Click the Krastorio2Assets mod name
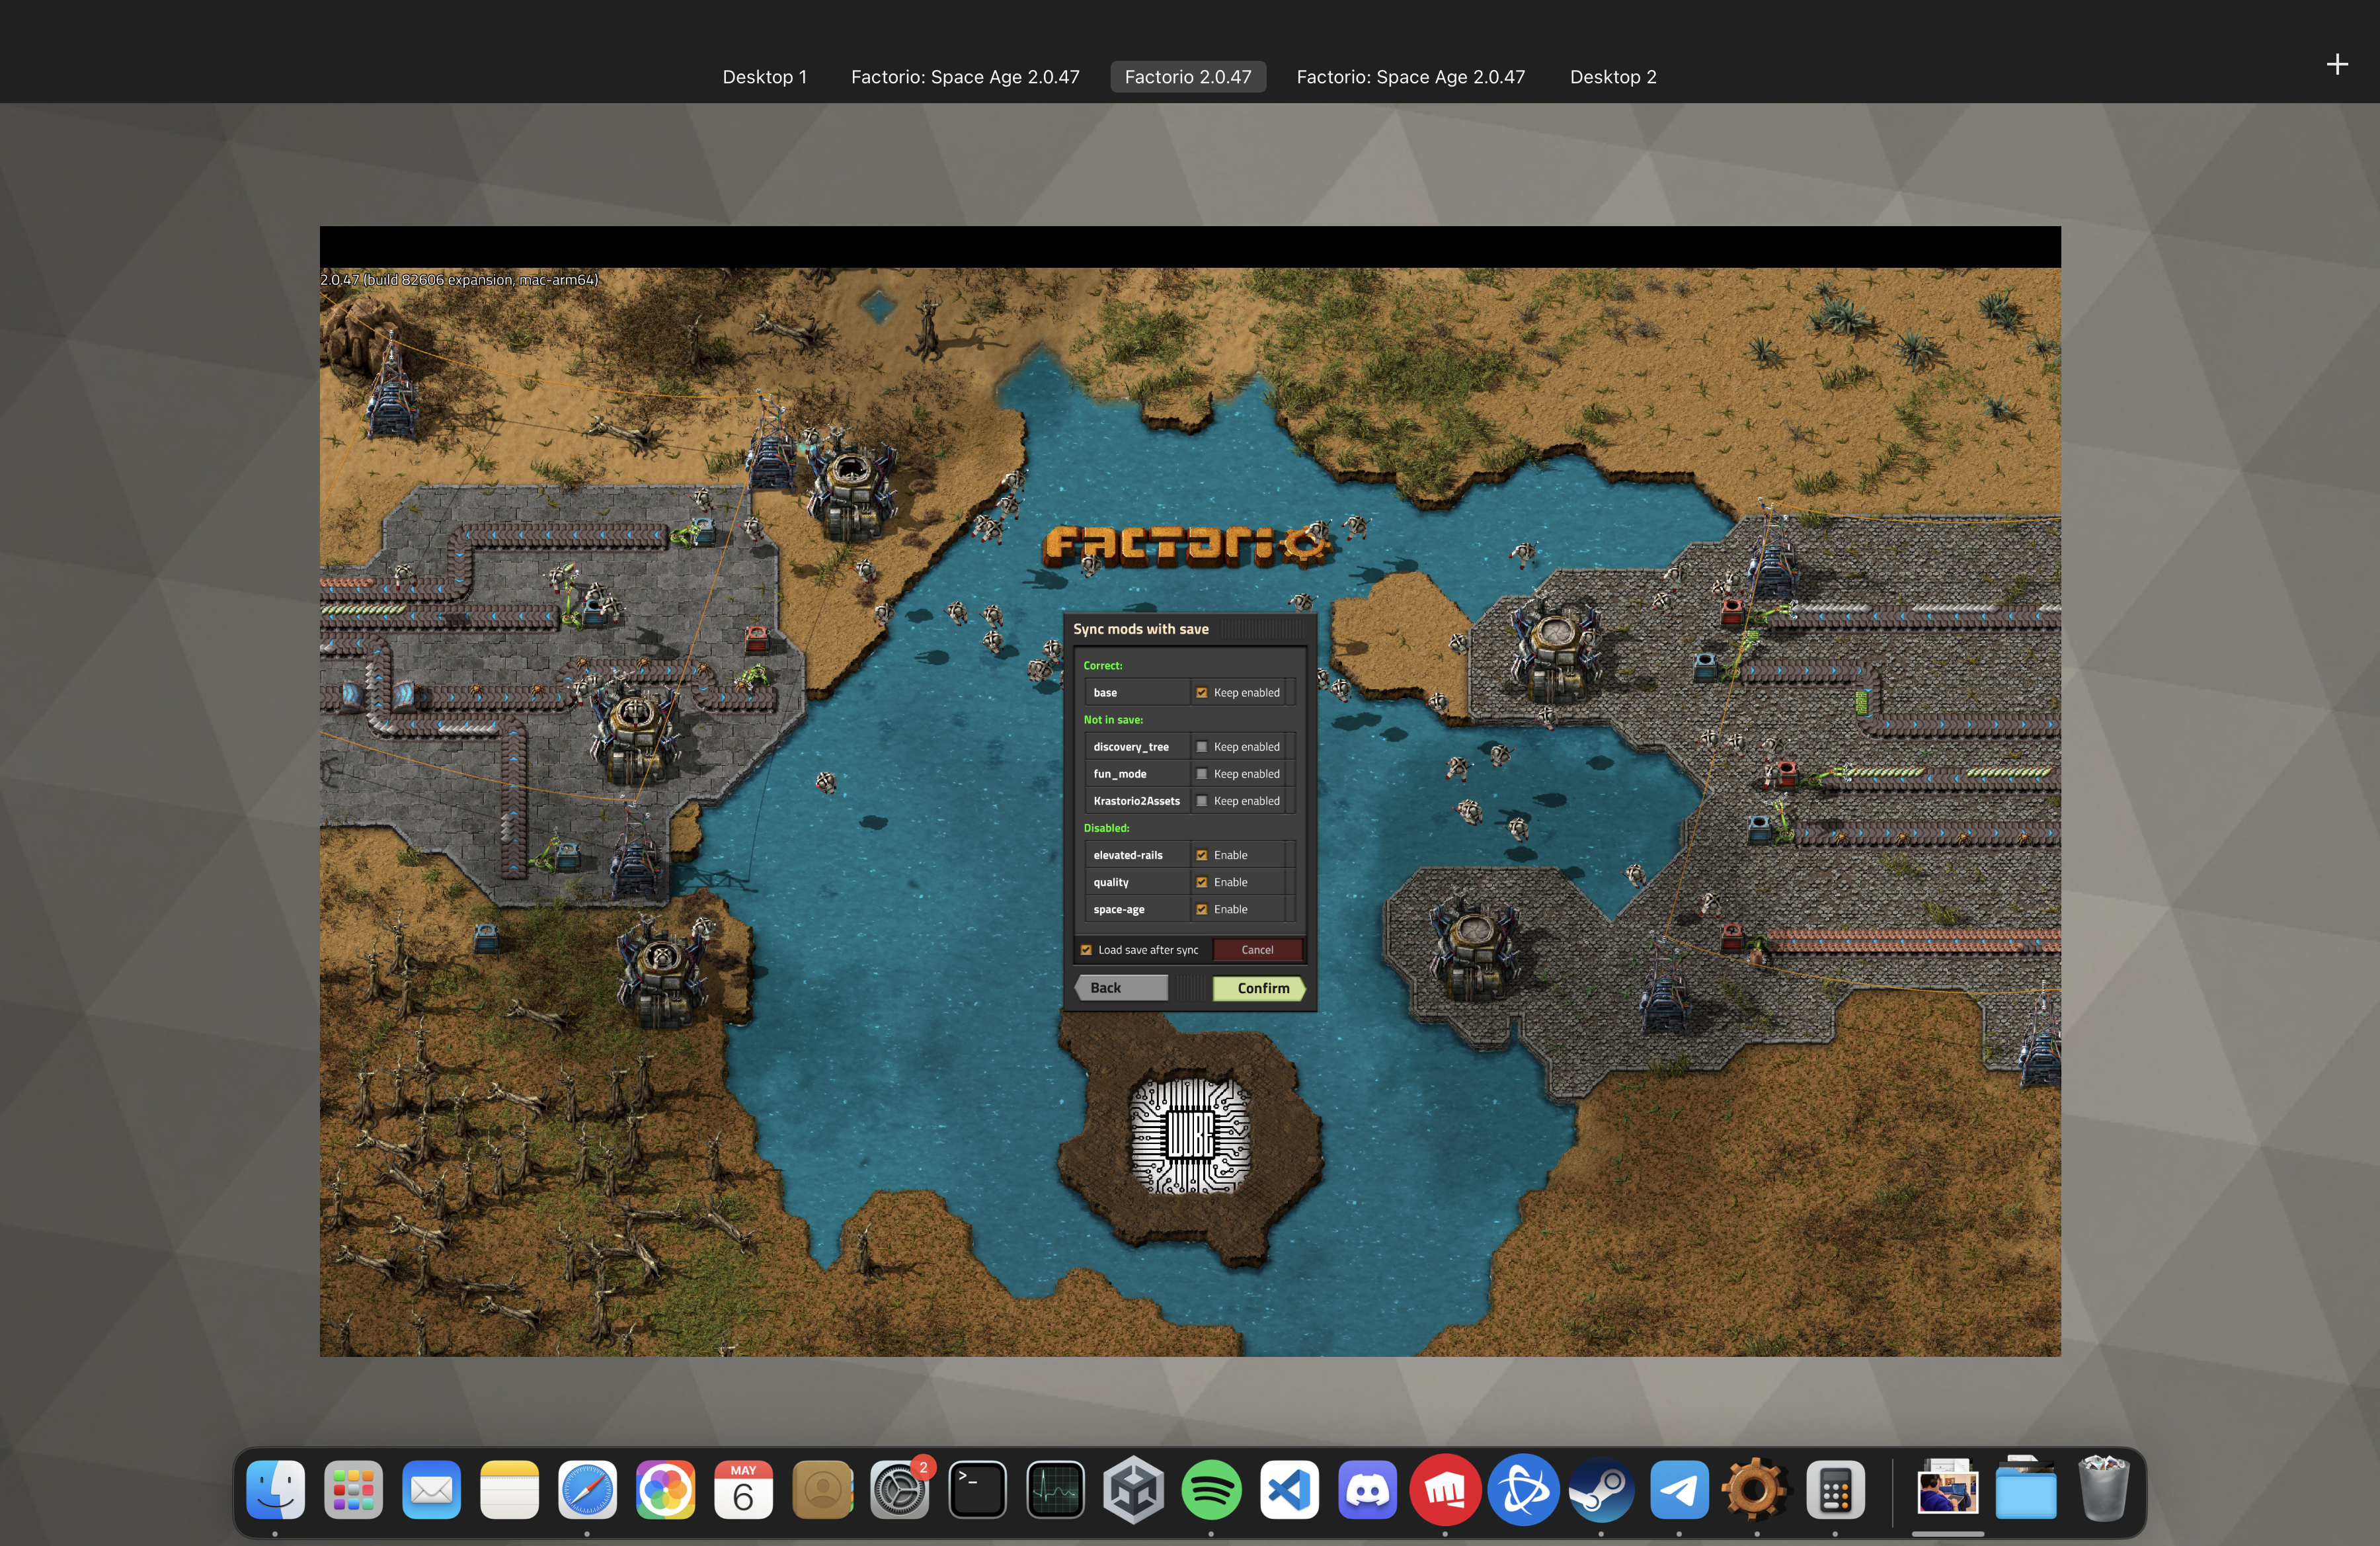The width and height of the screenshot is (2380, 1546). click(x=1136, y=801)
